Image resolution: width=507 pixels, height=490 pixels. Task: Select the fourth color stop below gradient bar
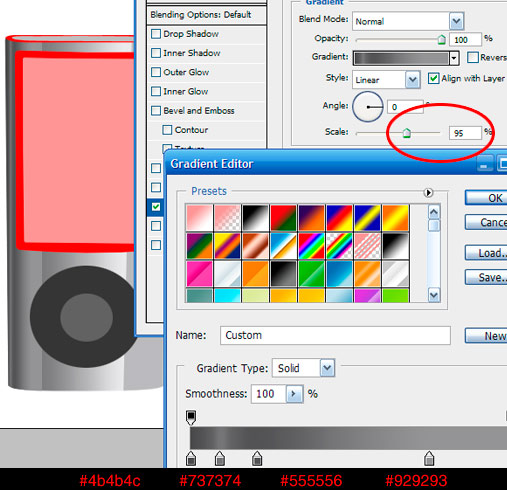point(429,458)
